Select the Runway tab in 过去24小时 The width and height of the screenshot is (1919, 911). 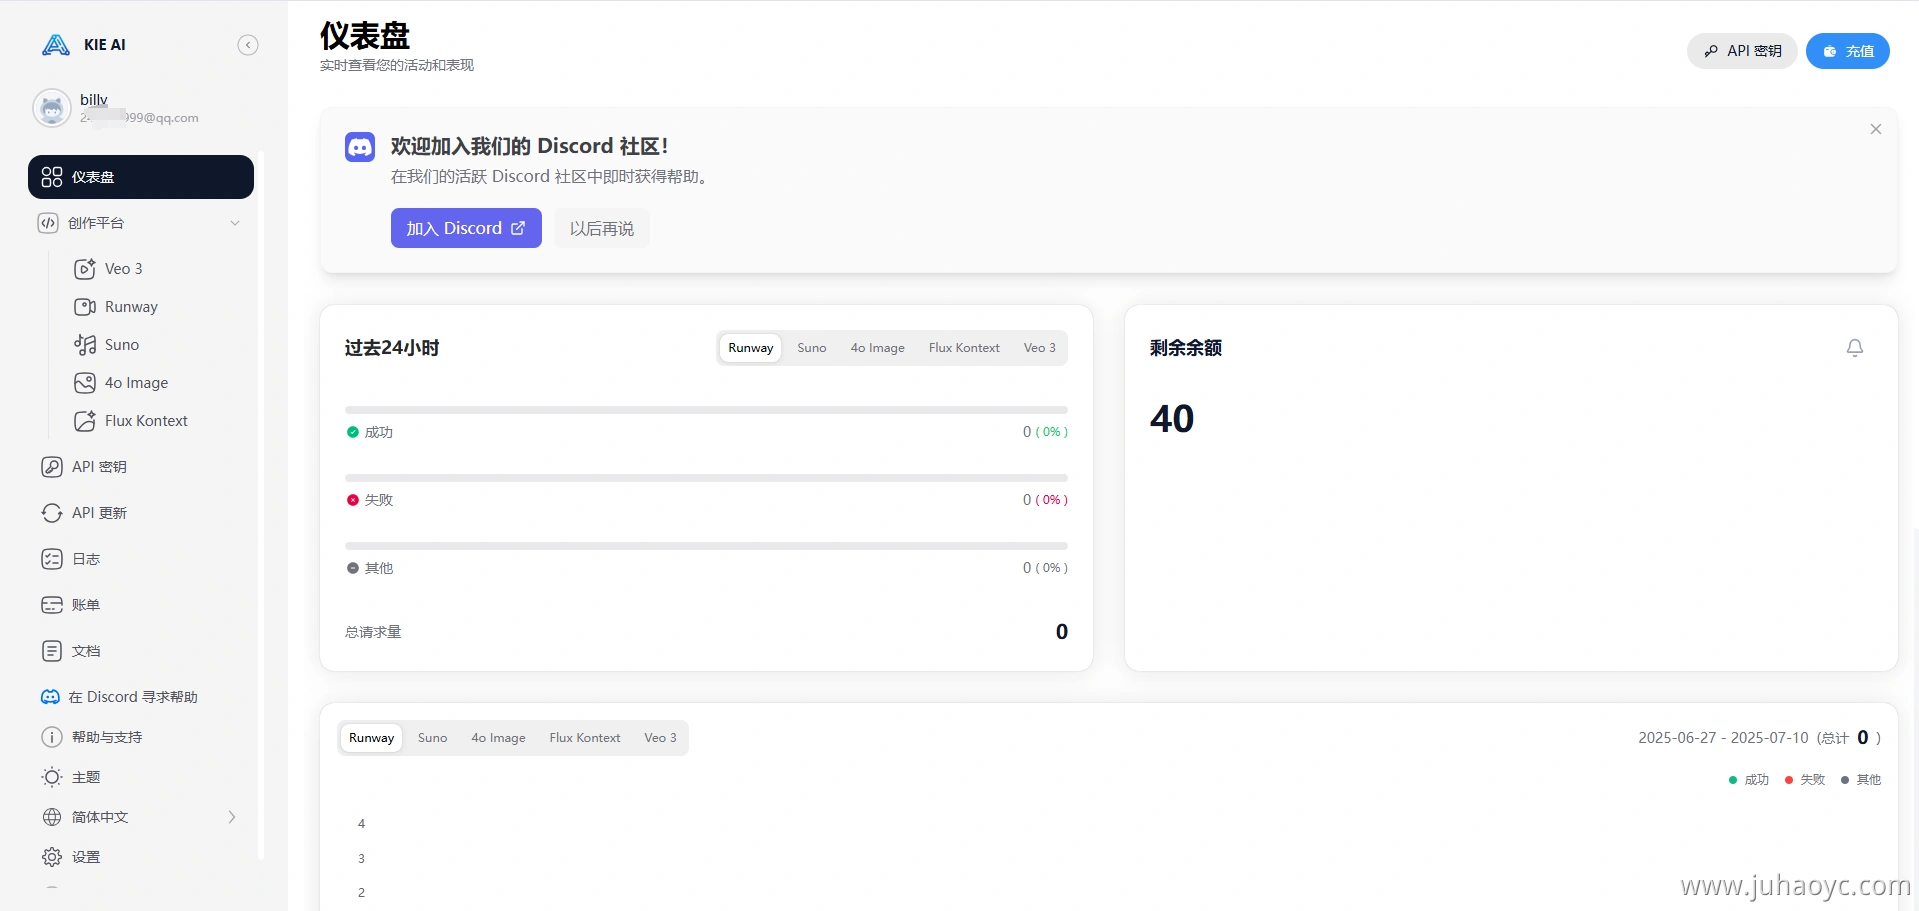pos(751,348)
